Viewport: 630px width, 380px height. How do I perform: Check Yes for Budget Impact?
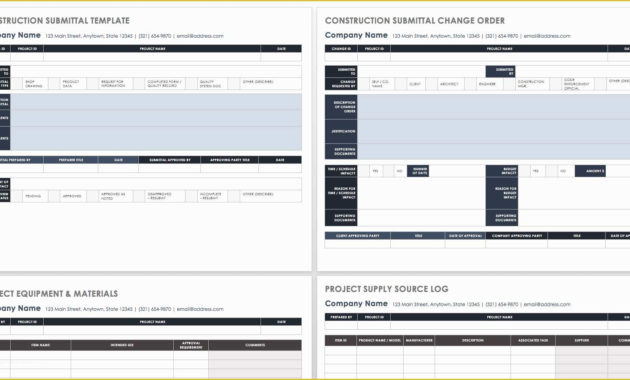pyautogui.click(x=524, y=171)
